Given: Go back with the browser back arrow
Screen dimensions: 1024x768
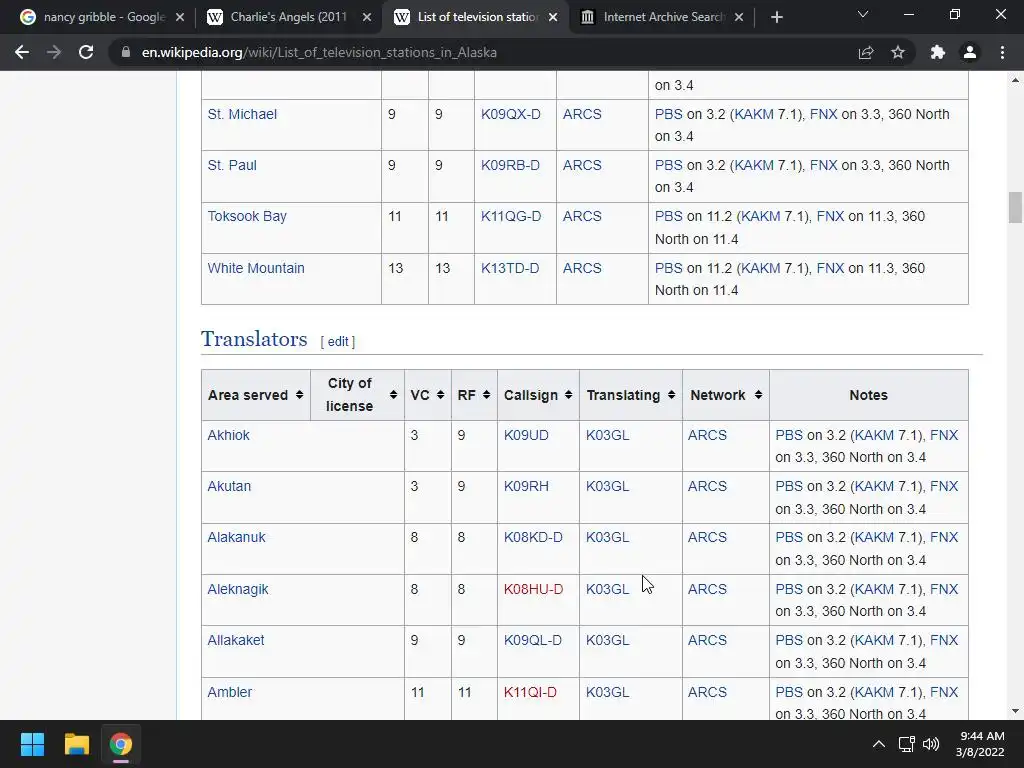Looking at the screenshot, I should point(22,52).
